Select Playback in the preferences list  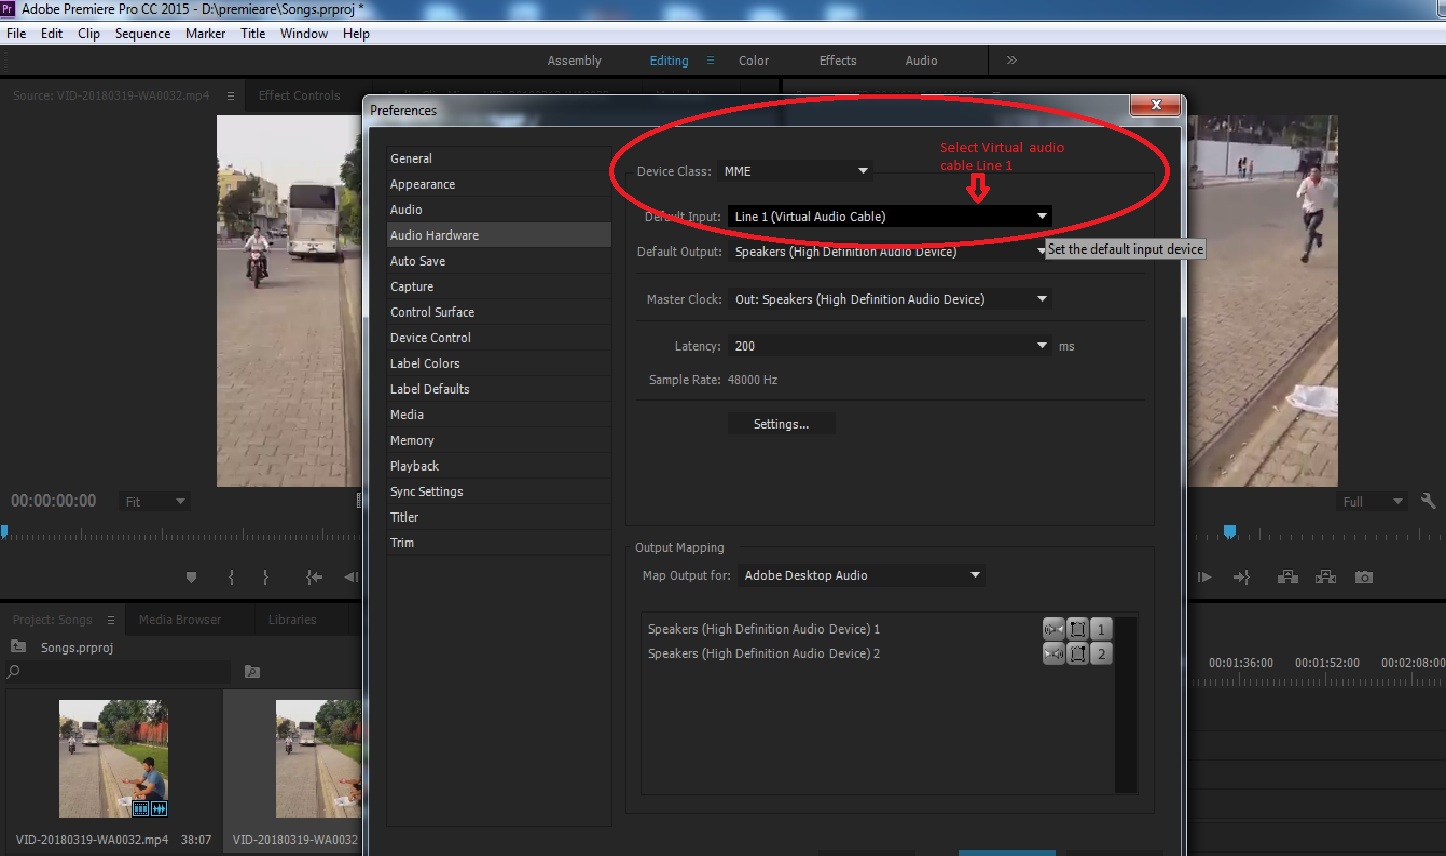(x=498, y=466)
